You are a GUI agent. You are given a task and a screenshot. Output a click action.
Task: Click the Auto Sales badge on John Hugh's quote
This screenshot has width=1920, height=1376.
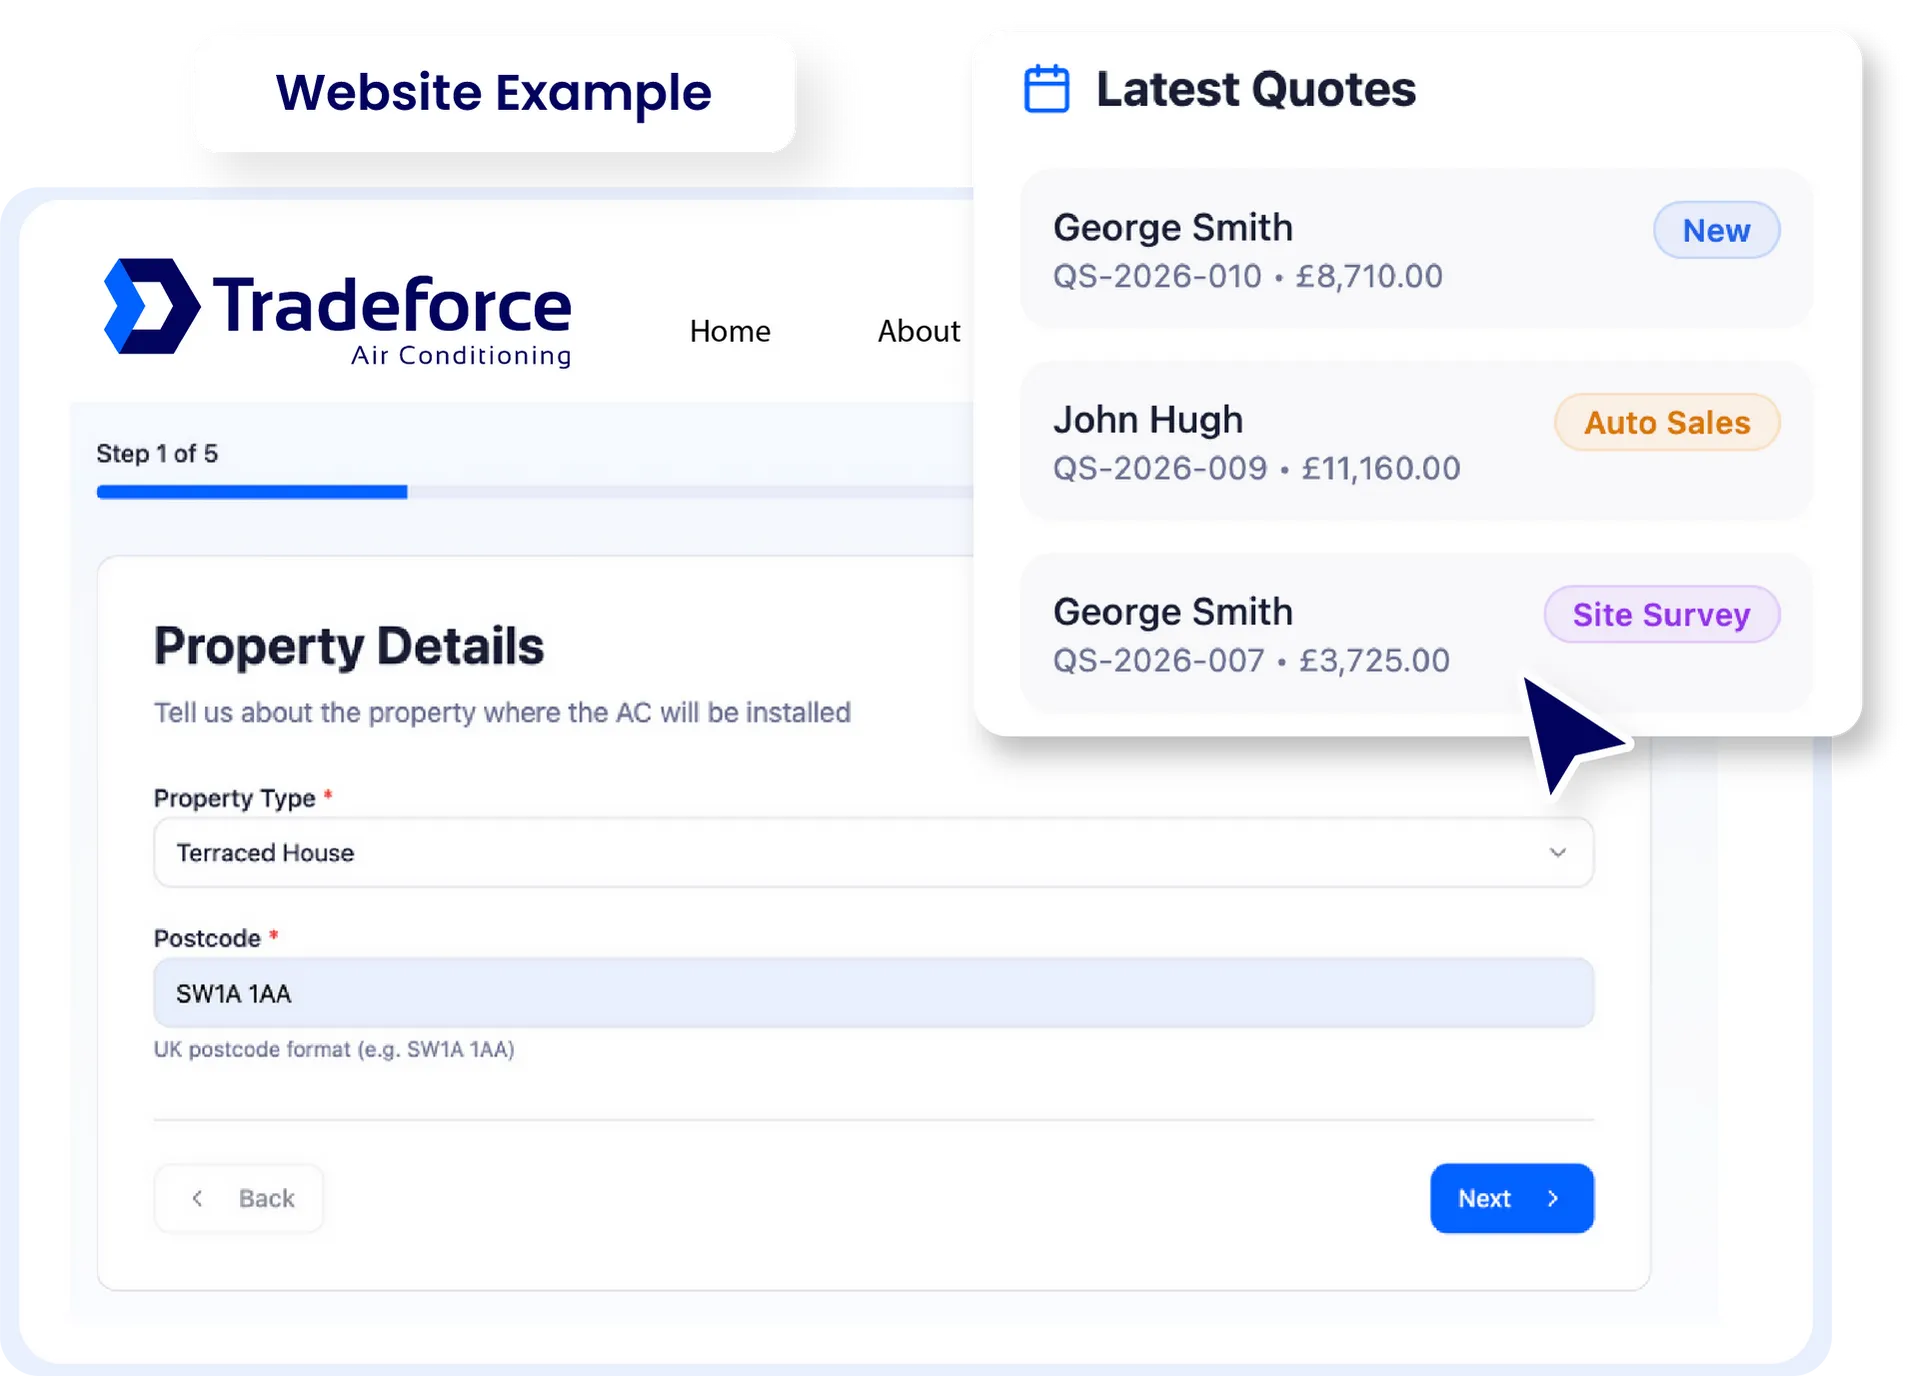coord(1666,422)
